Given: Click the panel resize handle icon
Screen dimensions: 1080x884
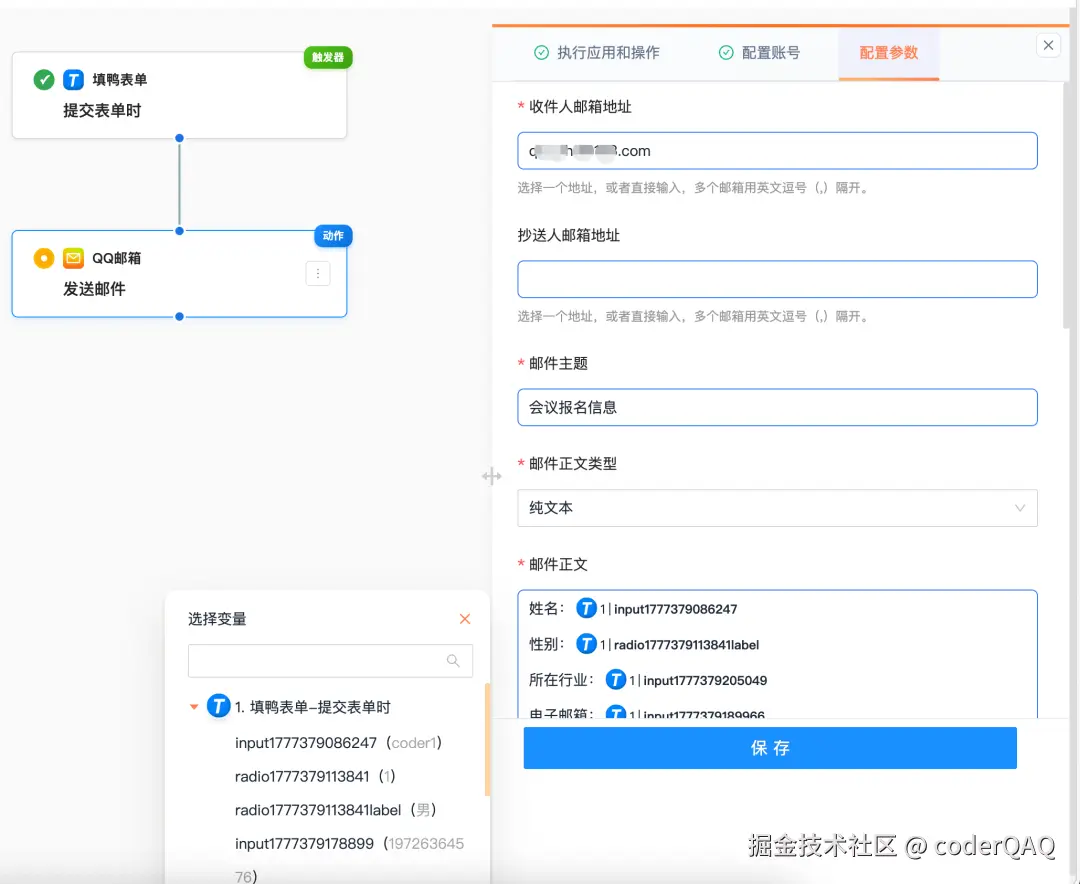Looking at the screenshot, I should tap(491, 476).
